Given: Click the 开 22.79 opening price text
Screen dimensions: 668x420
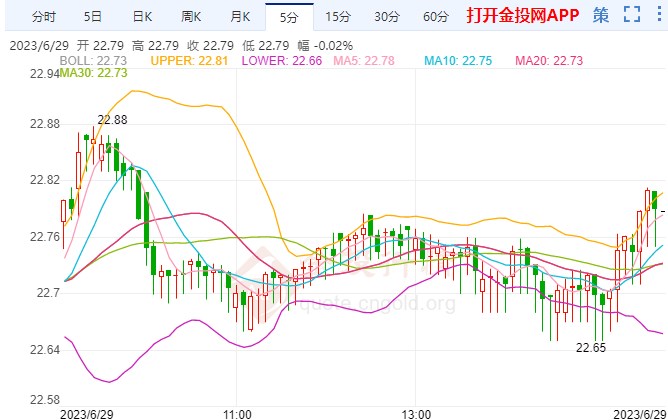Looking at the screenshot, I should [100, 46].
